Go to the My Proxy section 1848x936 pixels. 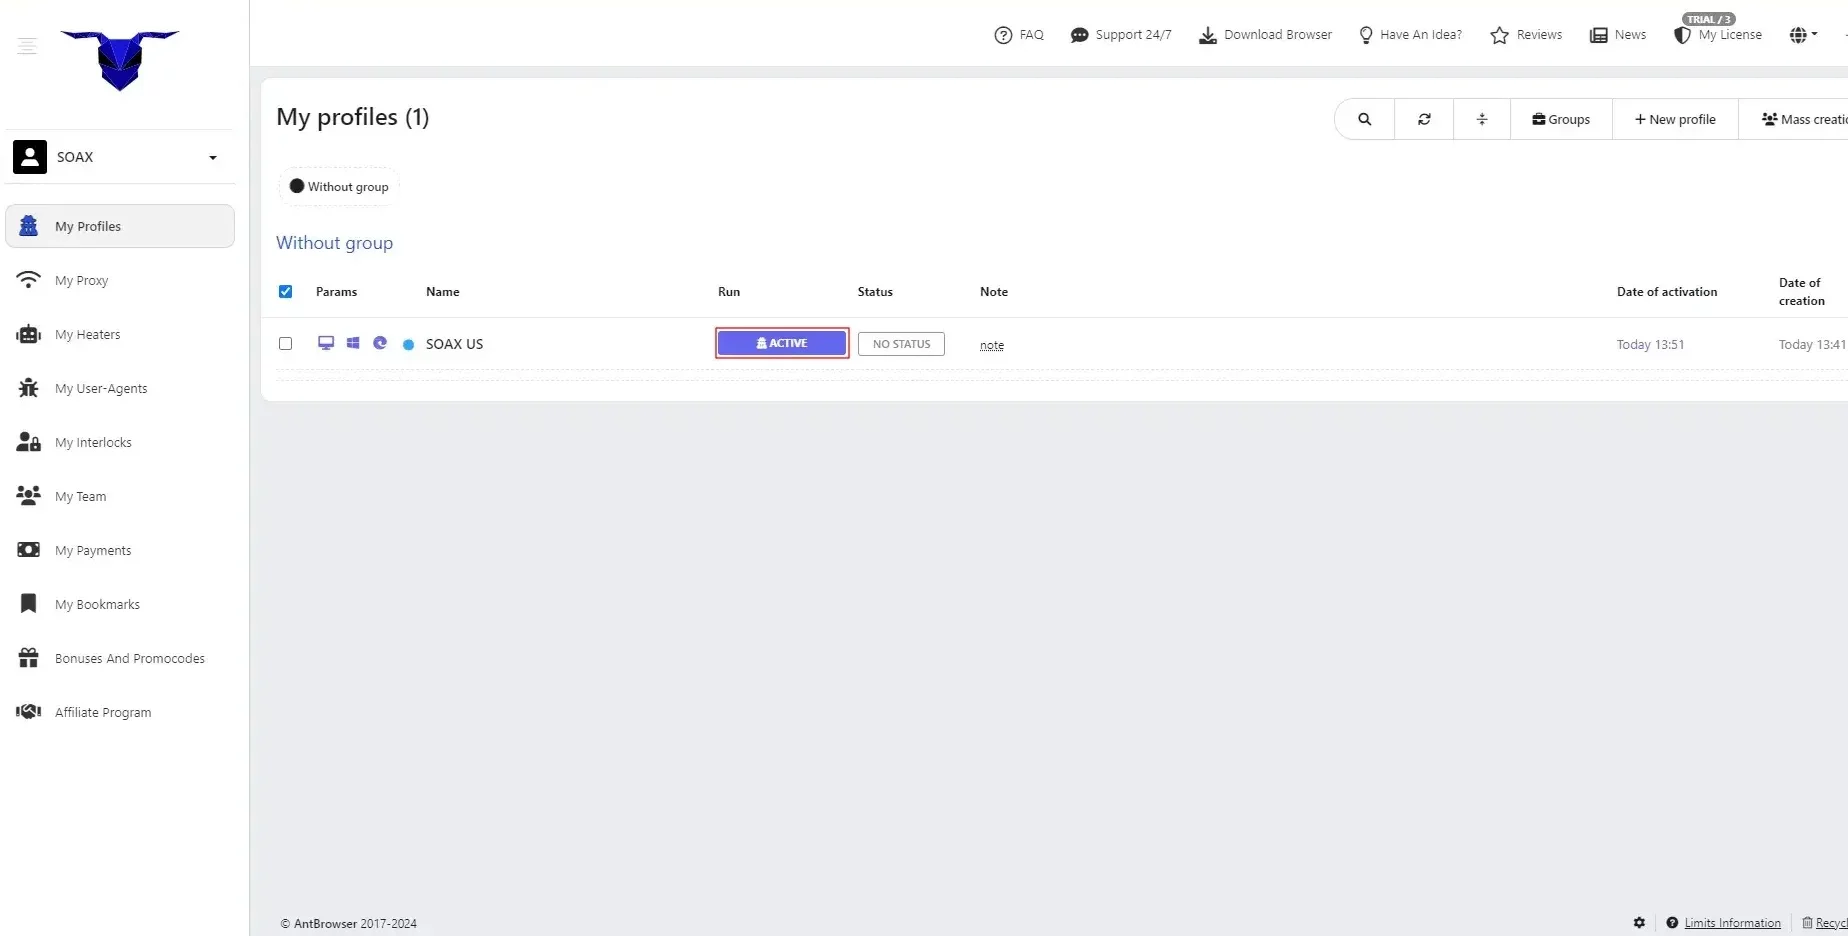point(81,280)
